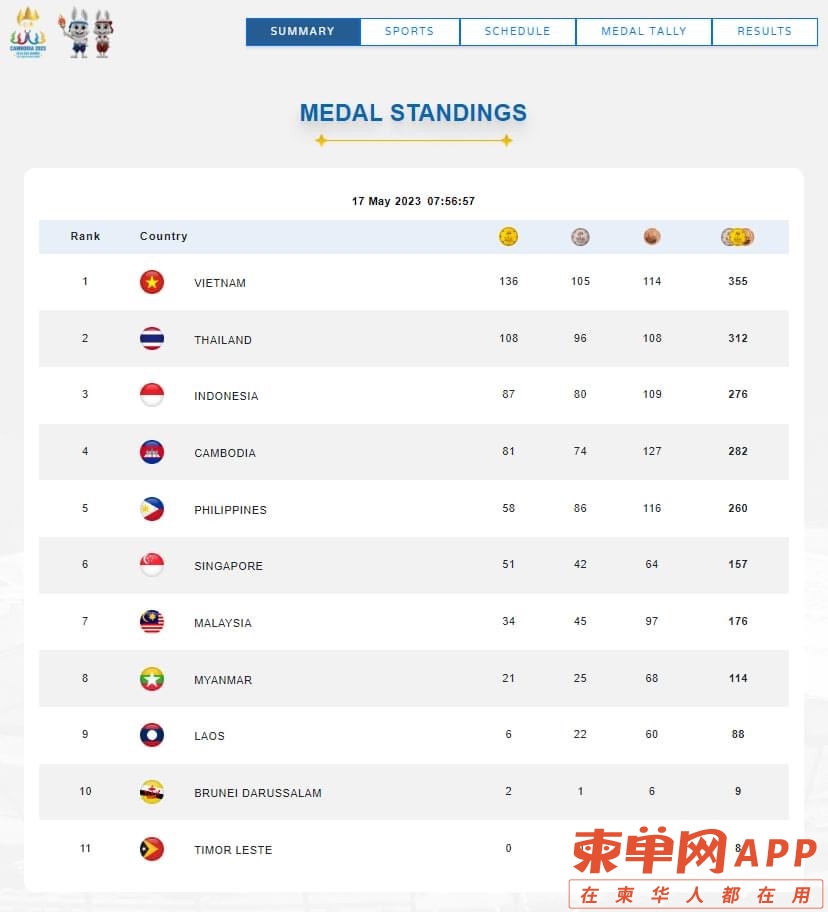This screenshot has height=912, width=828.
Task: Click the Thailand flag icon
Action: click(x=152, y=339)
